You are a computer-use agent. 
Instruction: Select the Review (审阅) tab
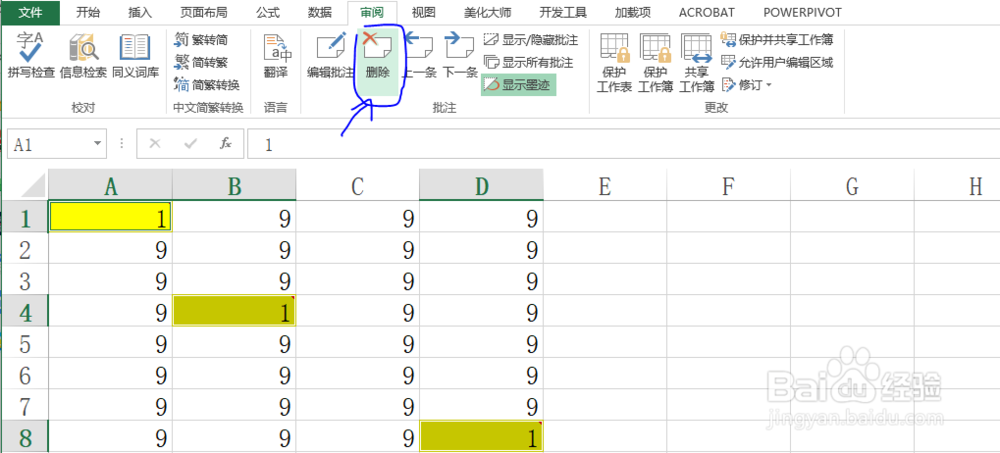372,12
